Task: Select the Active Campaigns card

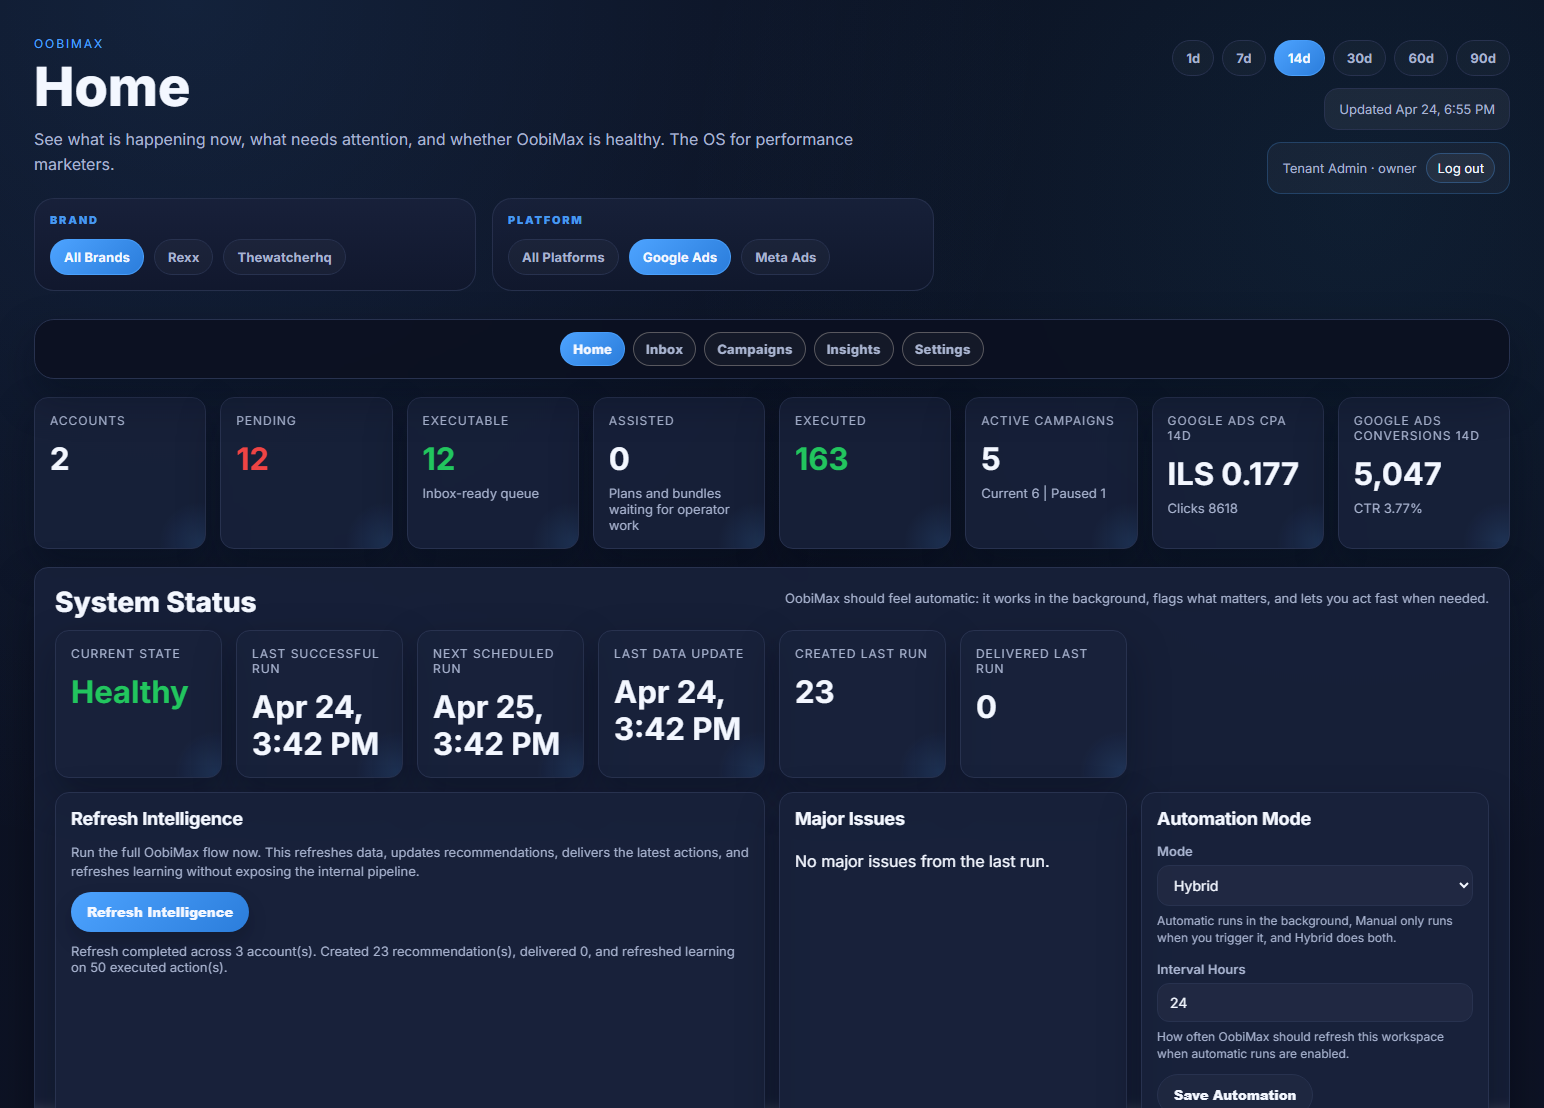Action: (1050, 472)
